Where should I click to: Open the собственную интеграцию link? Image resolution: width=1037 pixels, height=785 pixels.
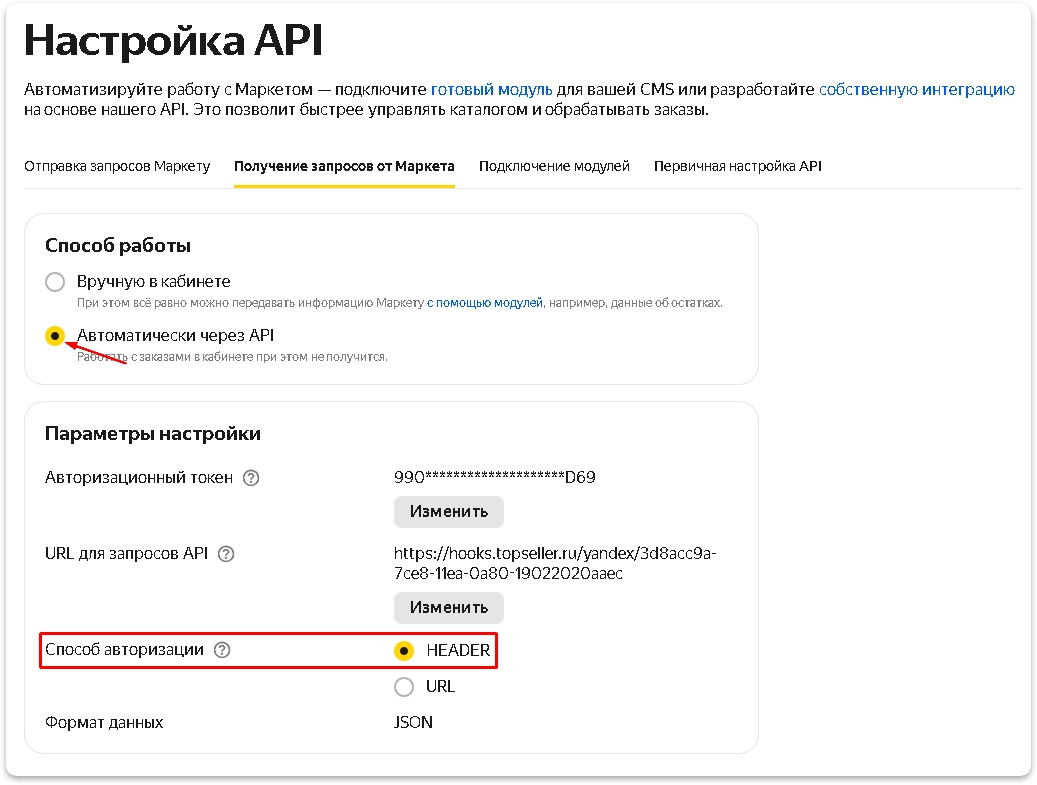(916, 89)
